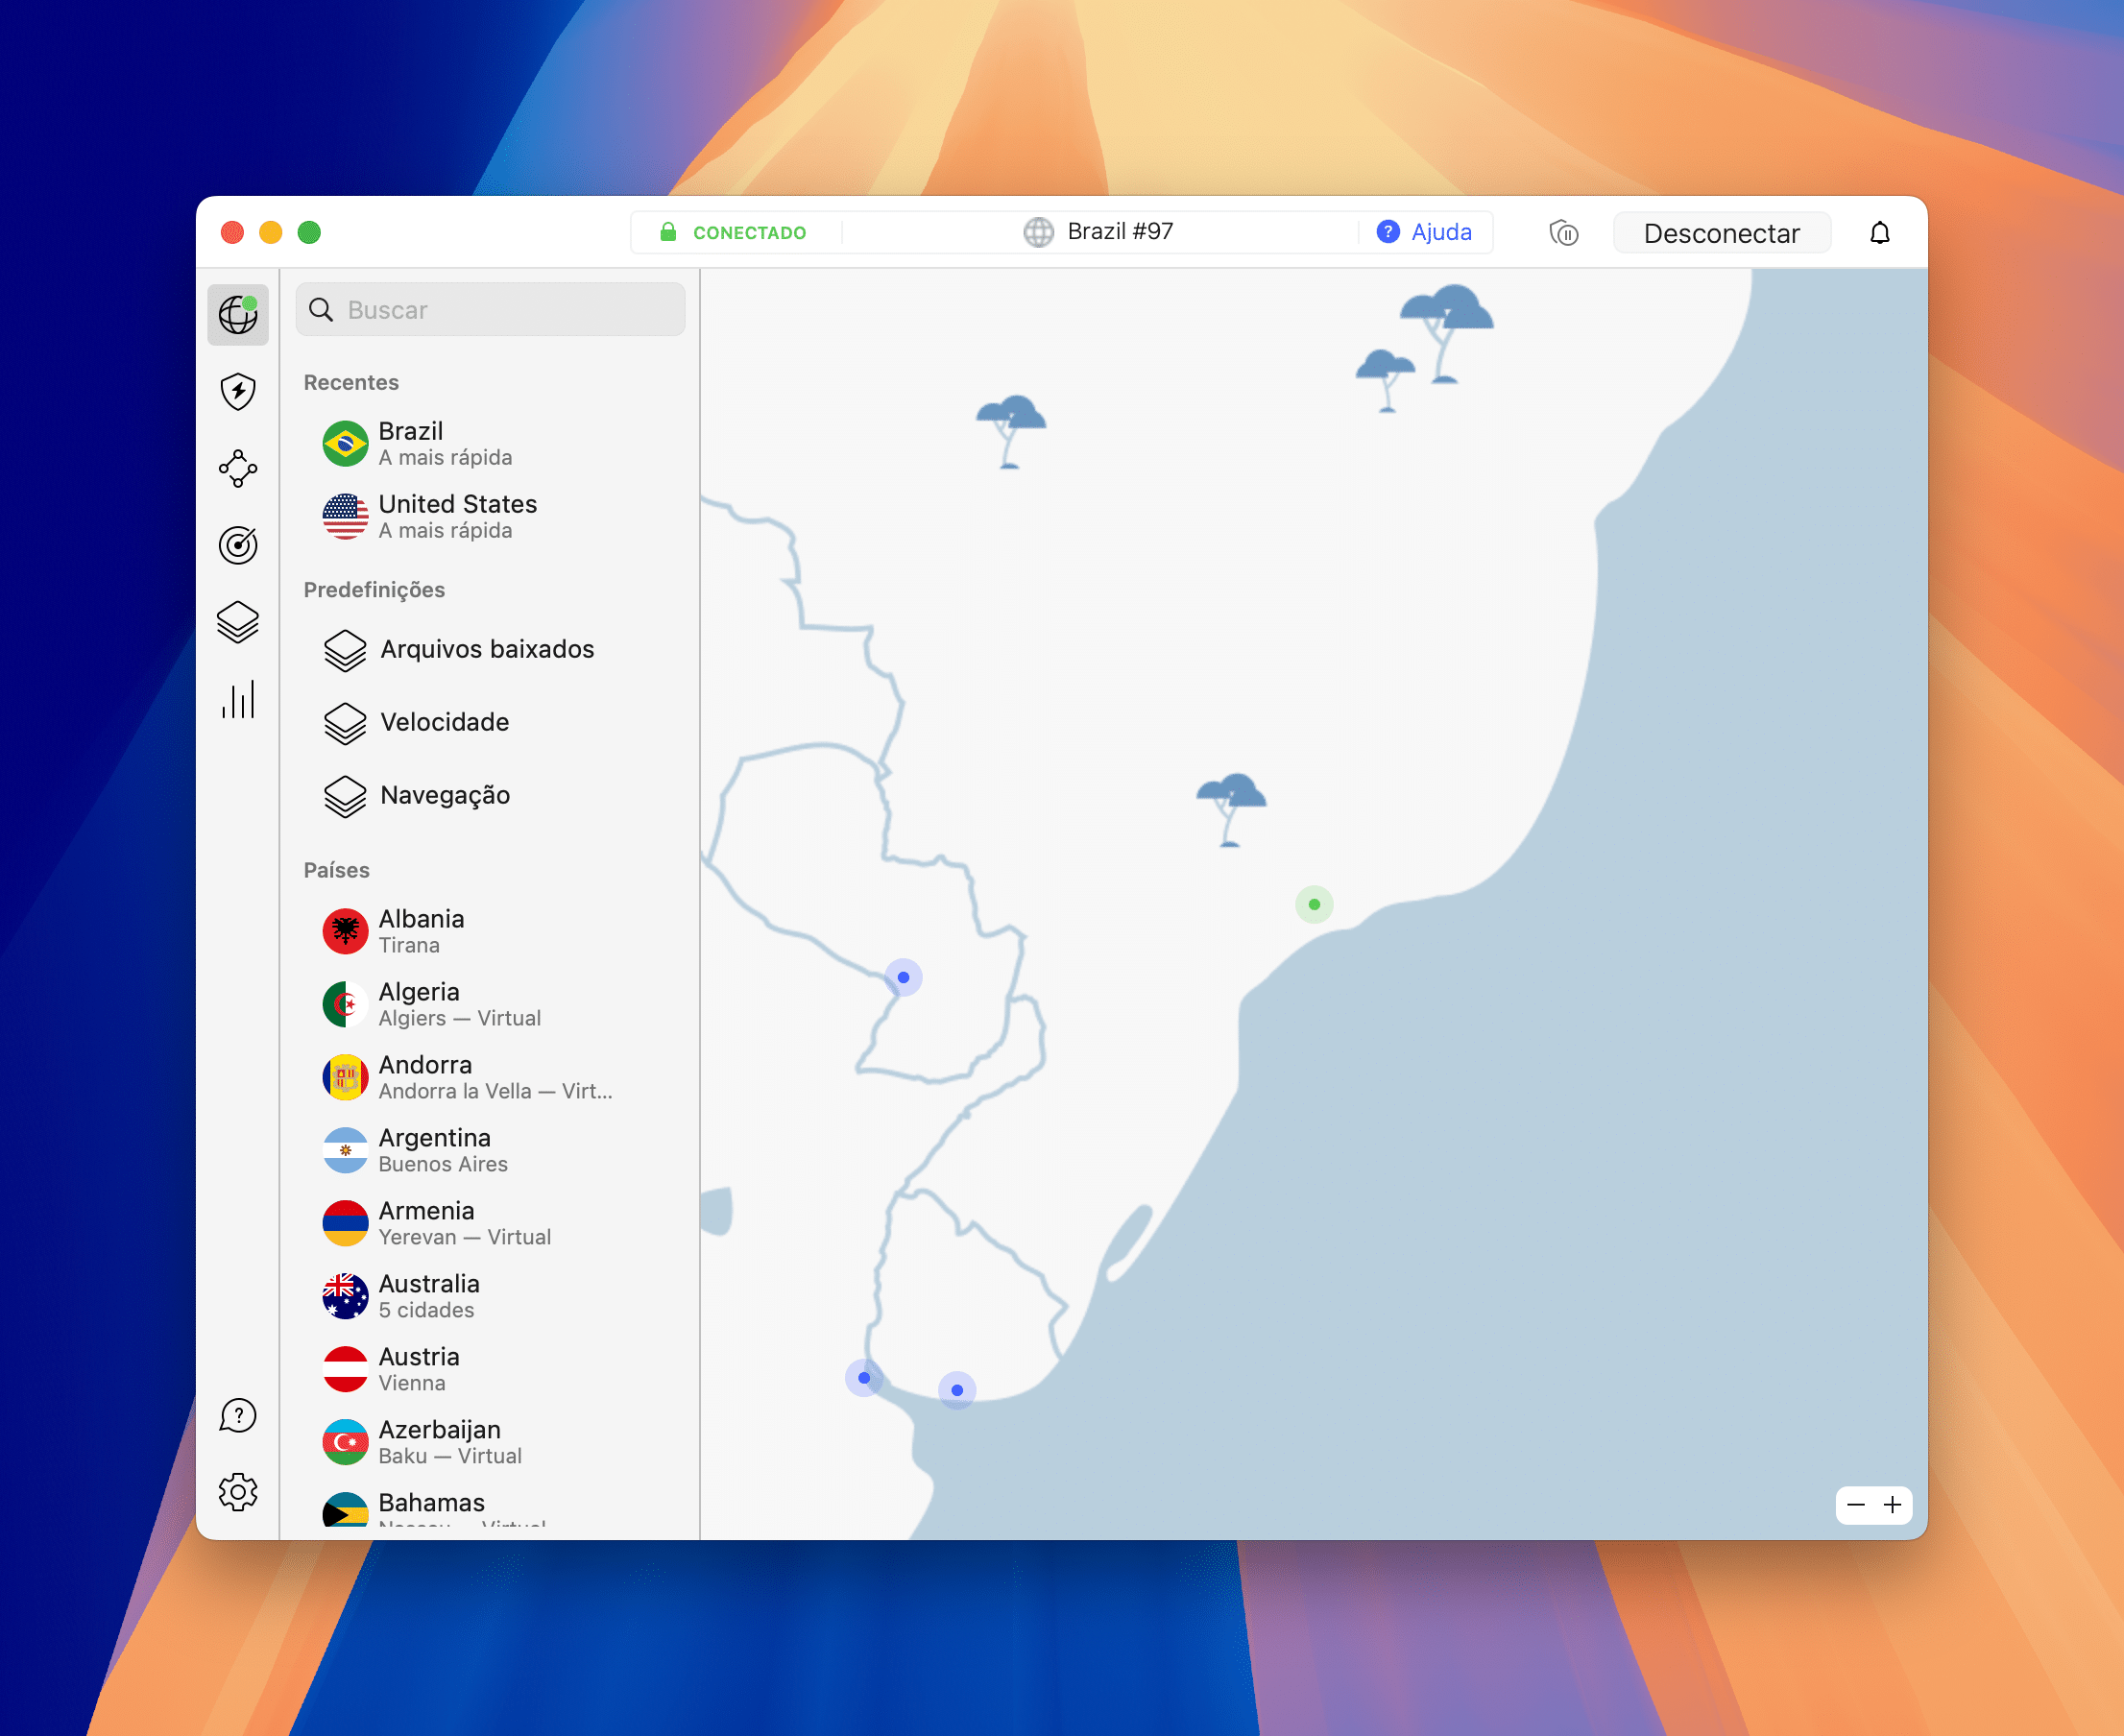Open the presets layers icon in sidebar
This screenshot has width=2124, height=1736.
pyautogui.click(x=238, y=622)
